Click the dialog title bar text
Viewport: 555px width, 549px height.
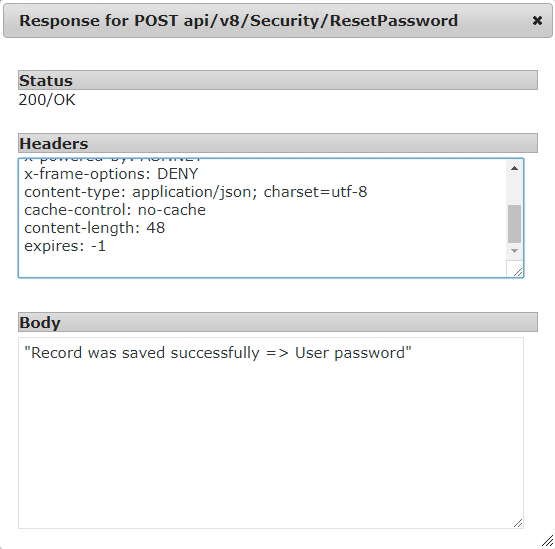point(238,21)
